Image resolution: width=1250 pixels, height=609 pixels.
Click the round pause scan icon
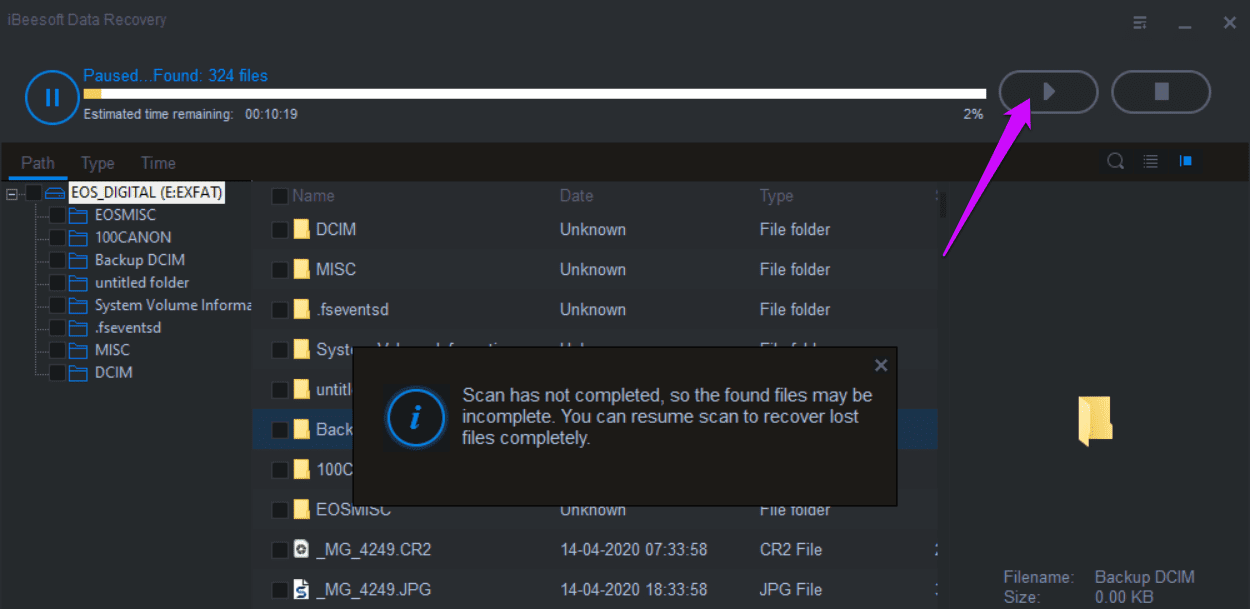(x=52, y=97)
